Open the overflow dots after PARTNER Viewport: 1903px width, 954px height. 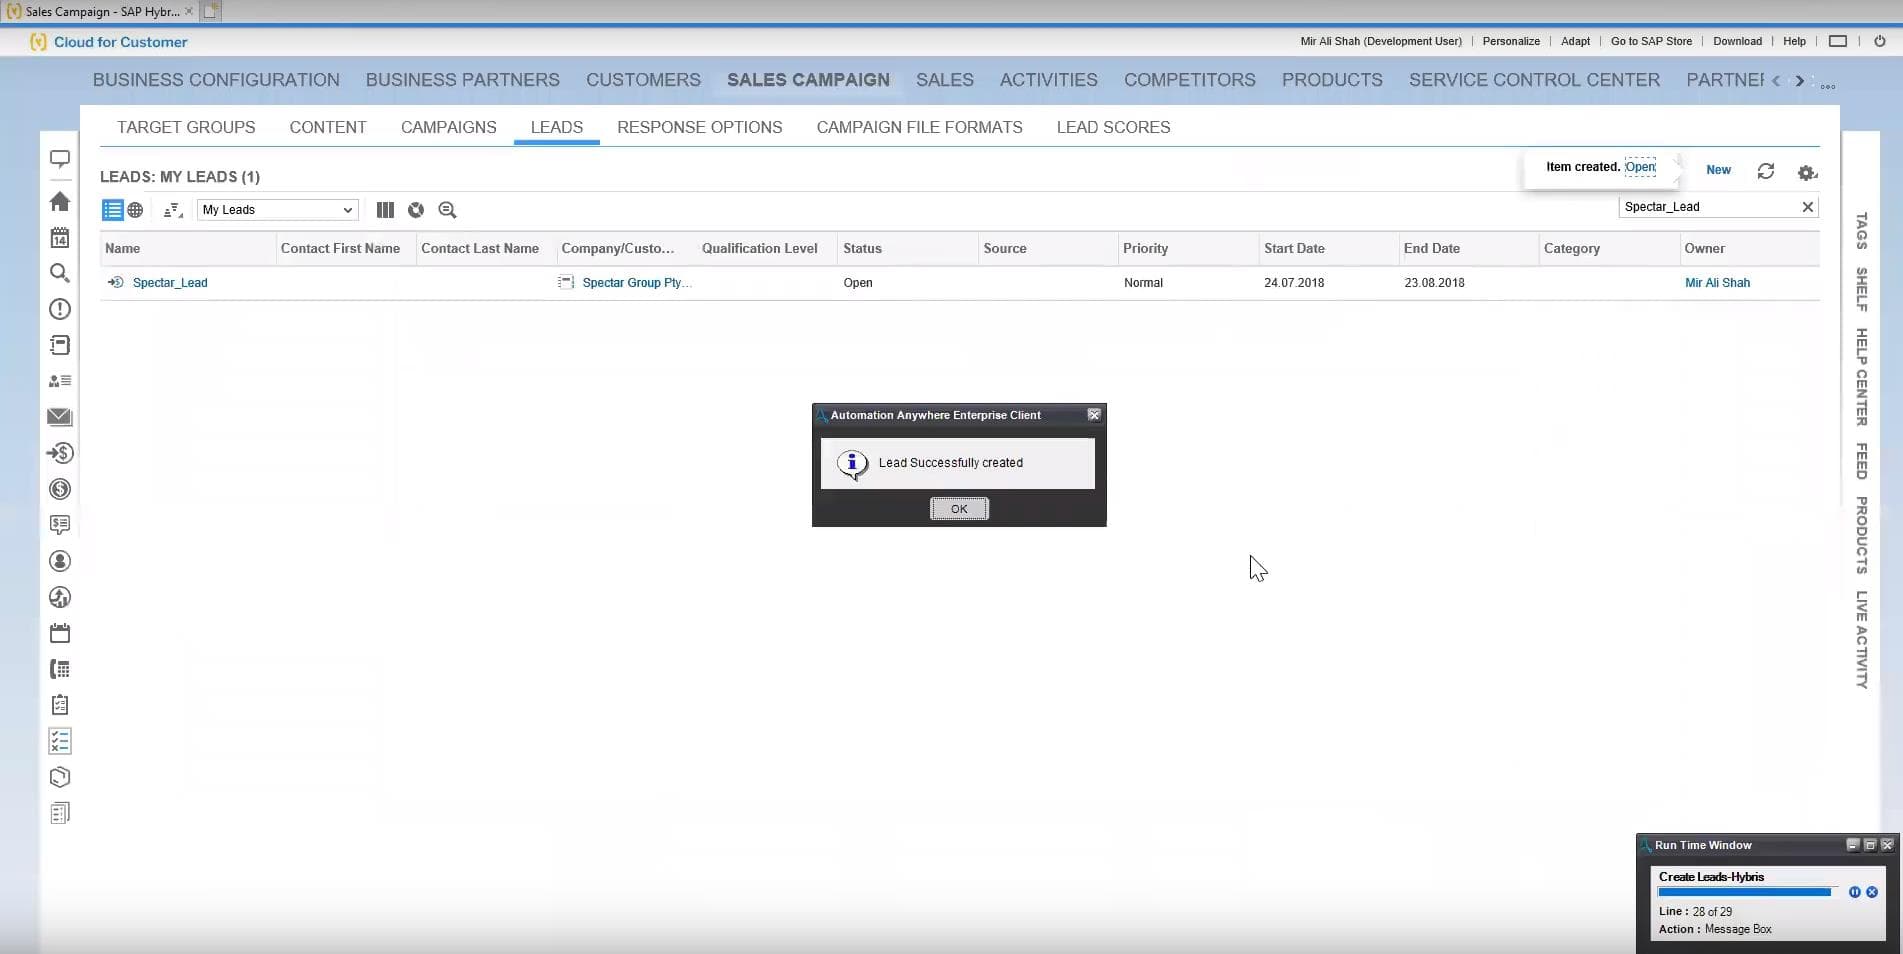coord(1828,86)
